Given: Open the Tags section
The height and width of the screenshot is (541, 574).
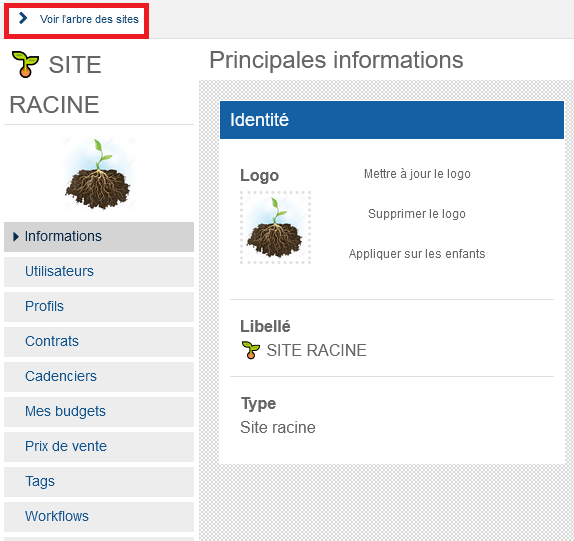Looking at the screenshot, I should 99,482.
